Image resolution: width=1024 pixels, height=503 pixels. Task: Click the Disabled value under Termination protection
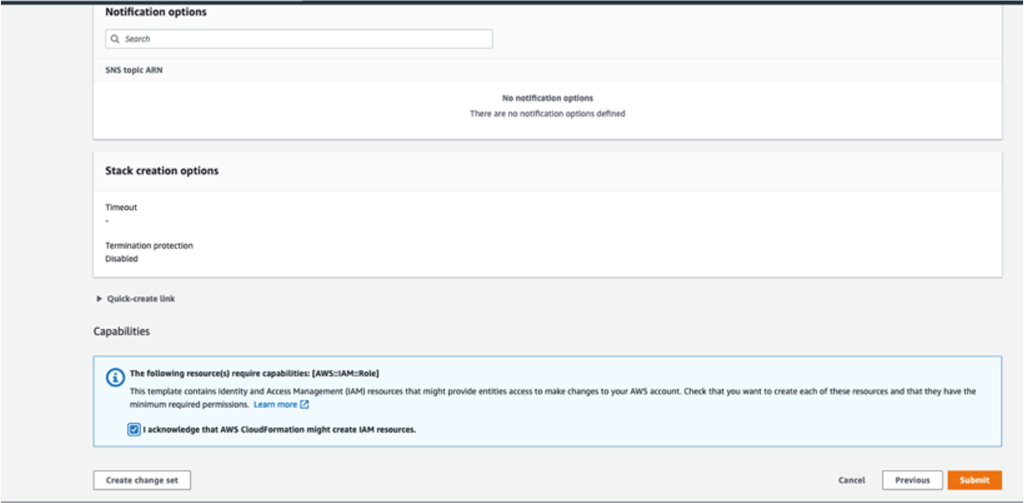coord(122,259)
